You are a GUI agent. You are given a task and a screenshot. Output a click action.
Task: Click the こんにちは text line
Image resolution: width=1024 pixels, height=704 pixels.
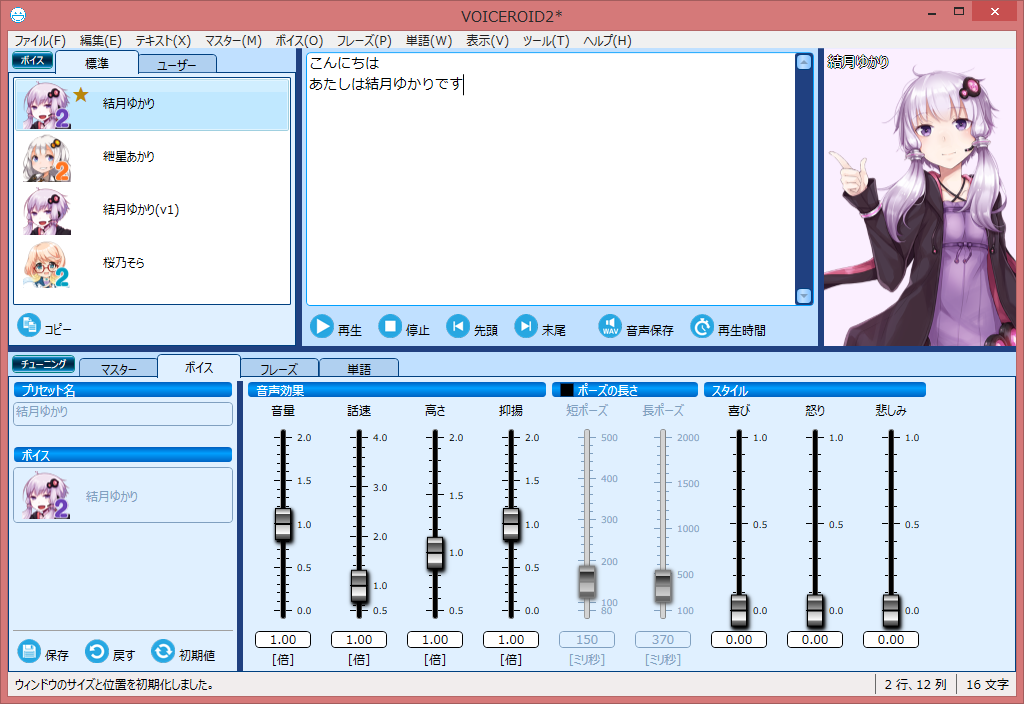coord(344,63)
